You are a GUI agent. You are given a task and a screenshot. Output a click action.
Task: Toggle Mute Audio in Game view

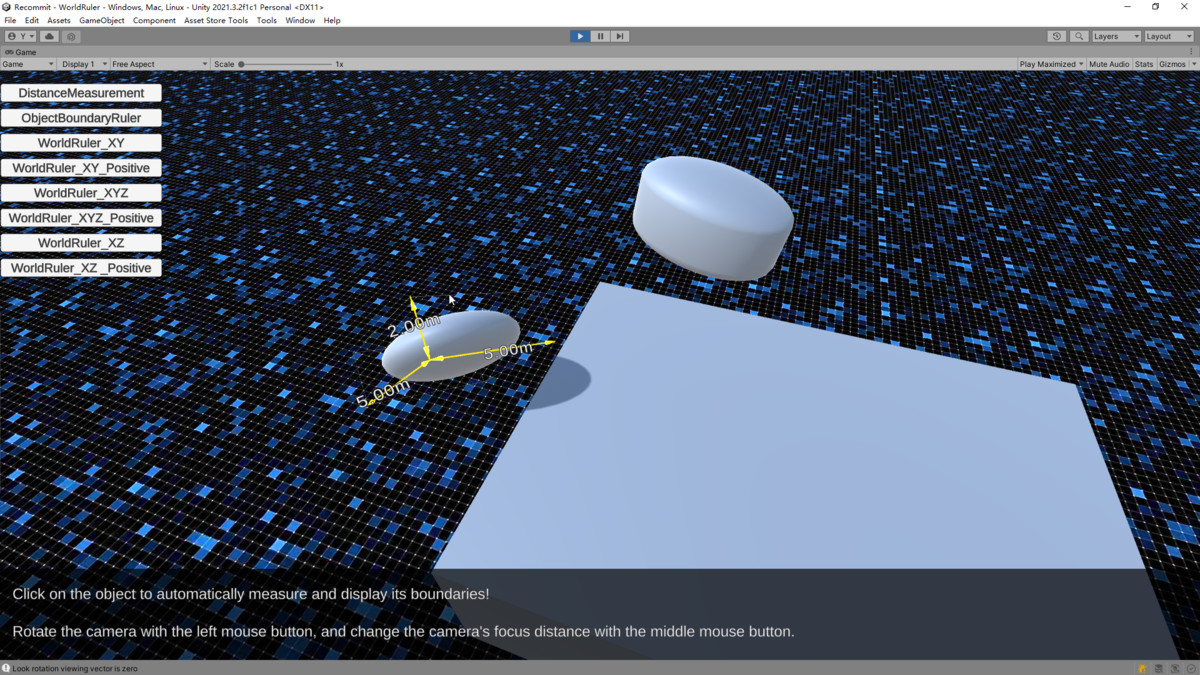coord(1108,64)
